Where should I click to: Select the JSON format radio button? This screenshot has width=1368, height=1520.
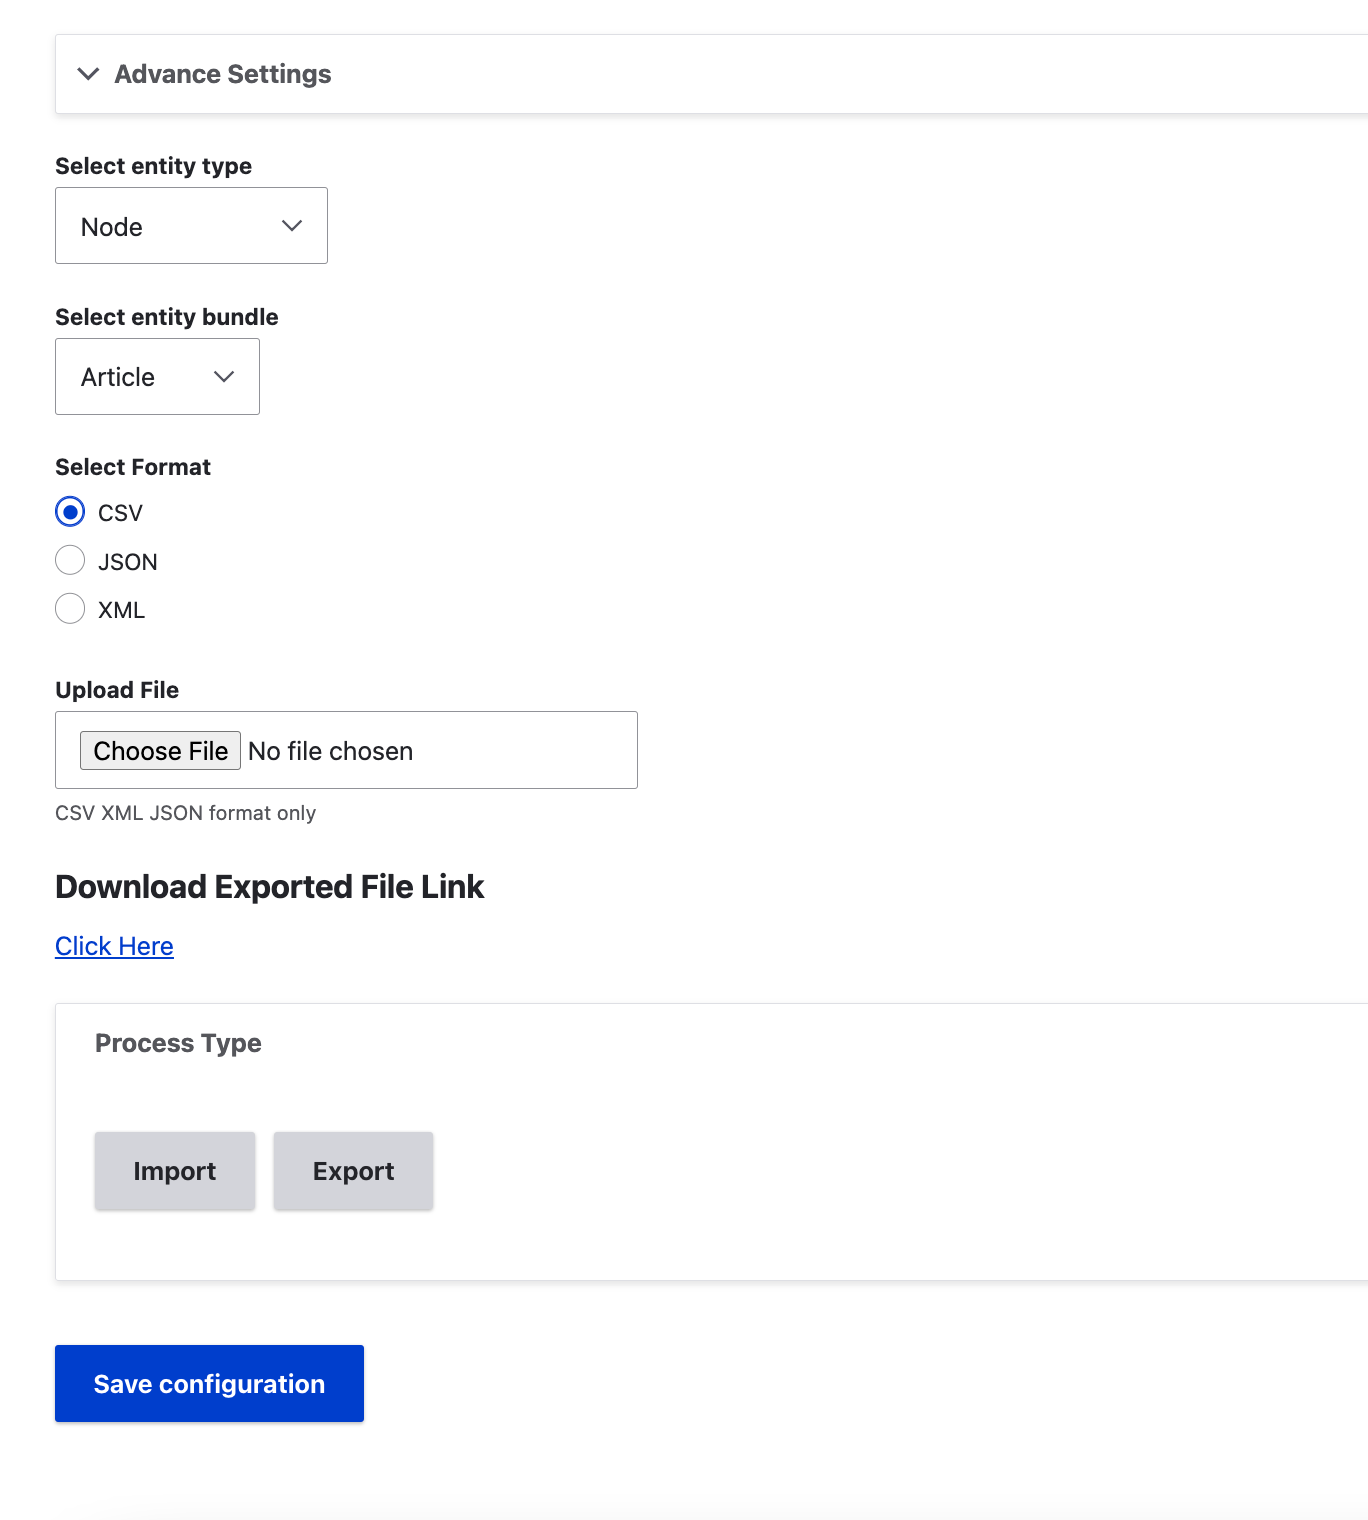pos(70,560)
